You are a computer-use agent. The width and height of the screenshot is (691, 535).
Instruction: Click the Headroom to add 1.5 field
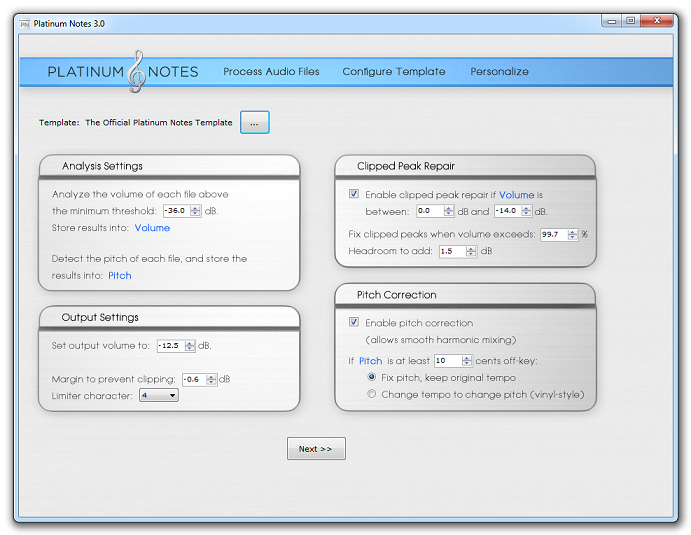[449, 251]
